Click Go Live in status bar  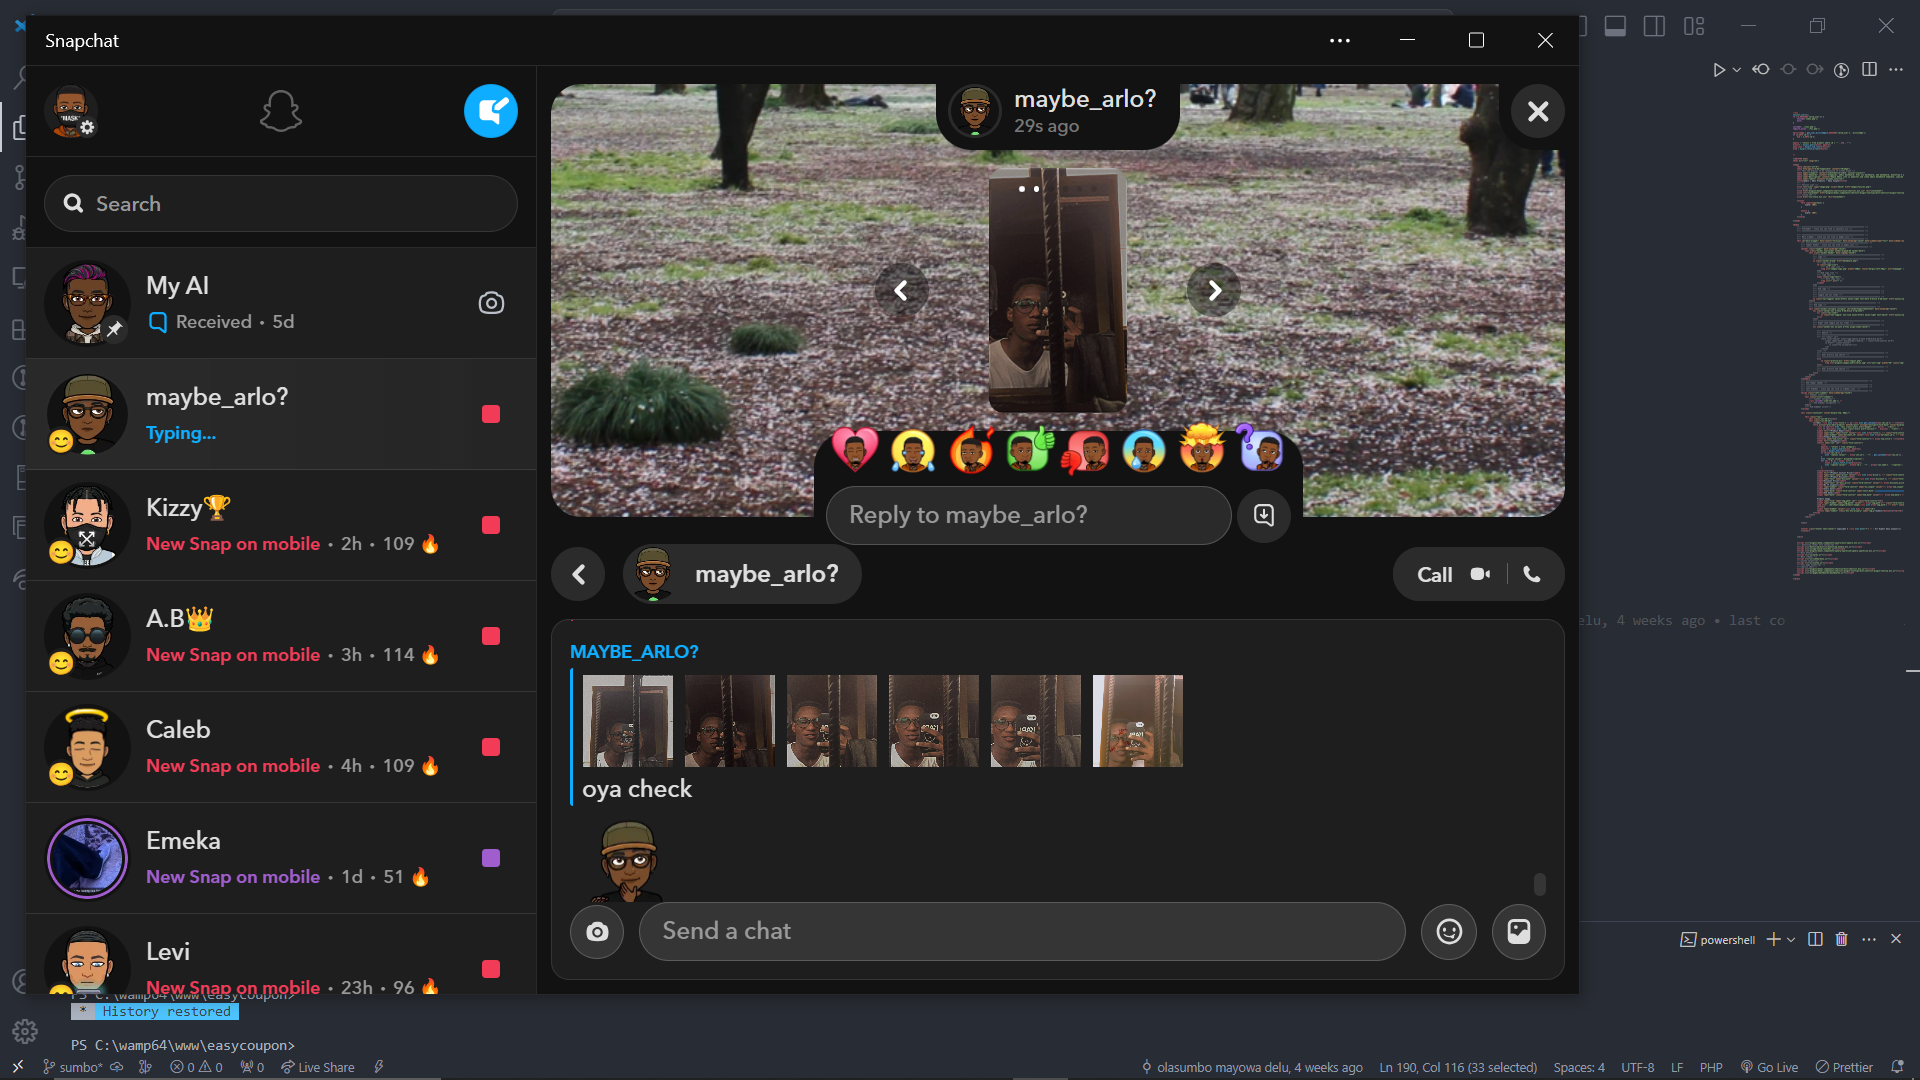1769,1067
